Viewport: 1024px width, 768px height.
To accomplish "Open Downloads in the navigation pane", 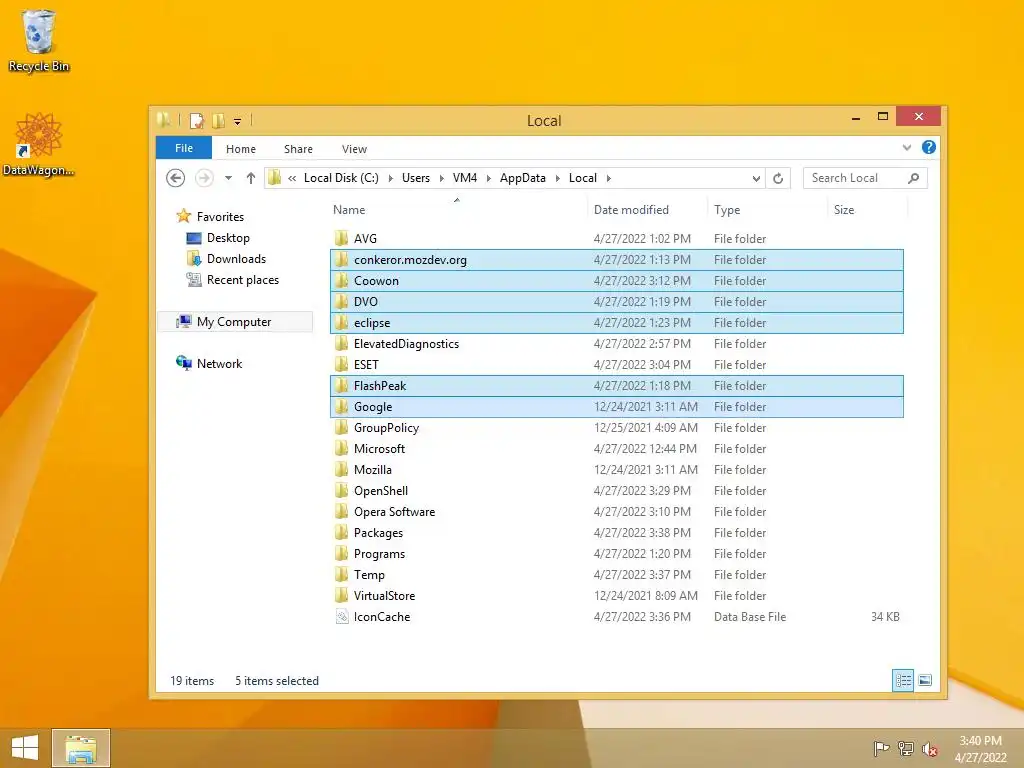I will coord(236,259).
